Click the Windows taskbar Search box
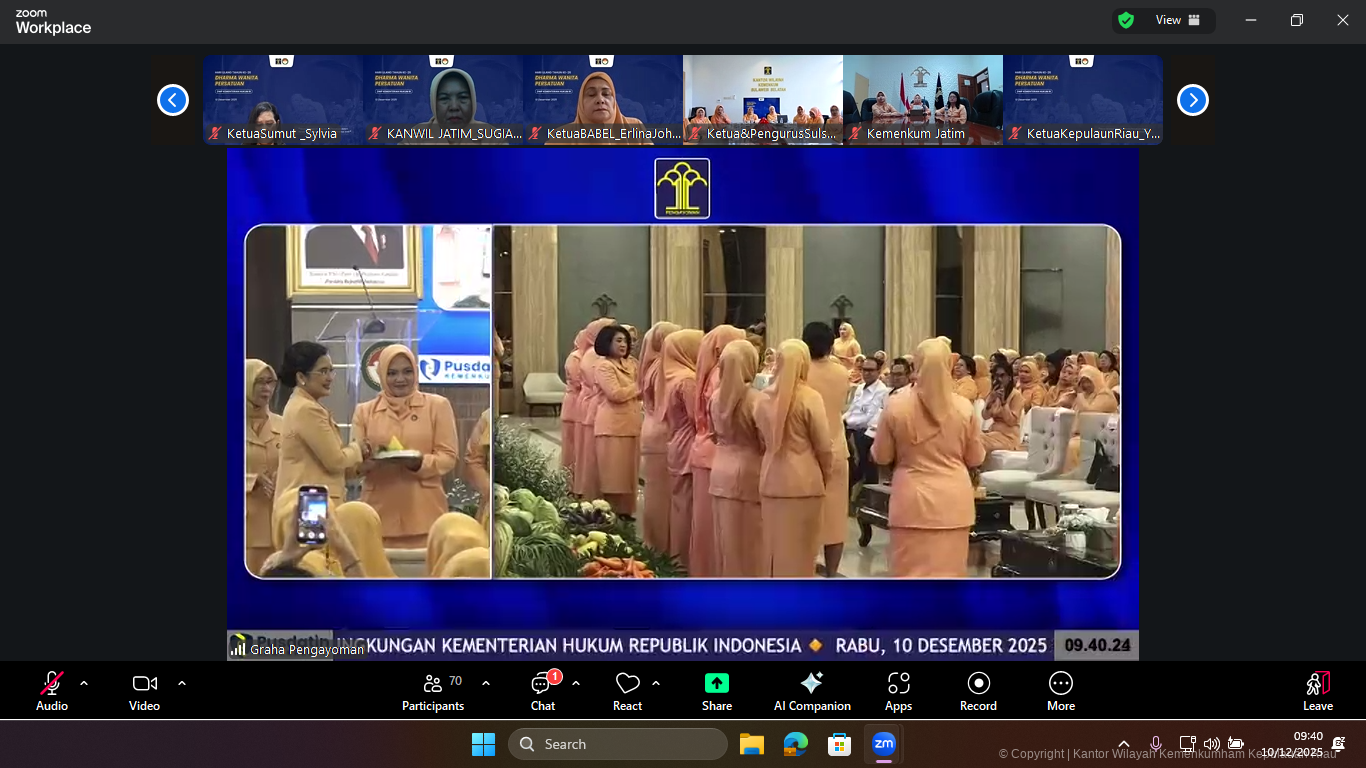Viewport: 1366px width, 768px height. (x=618, y=744)
